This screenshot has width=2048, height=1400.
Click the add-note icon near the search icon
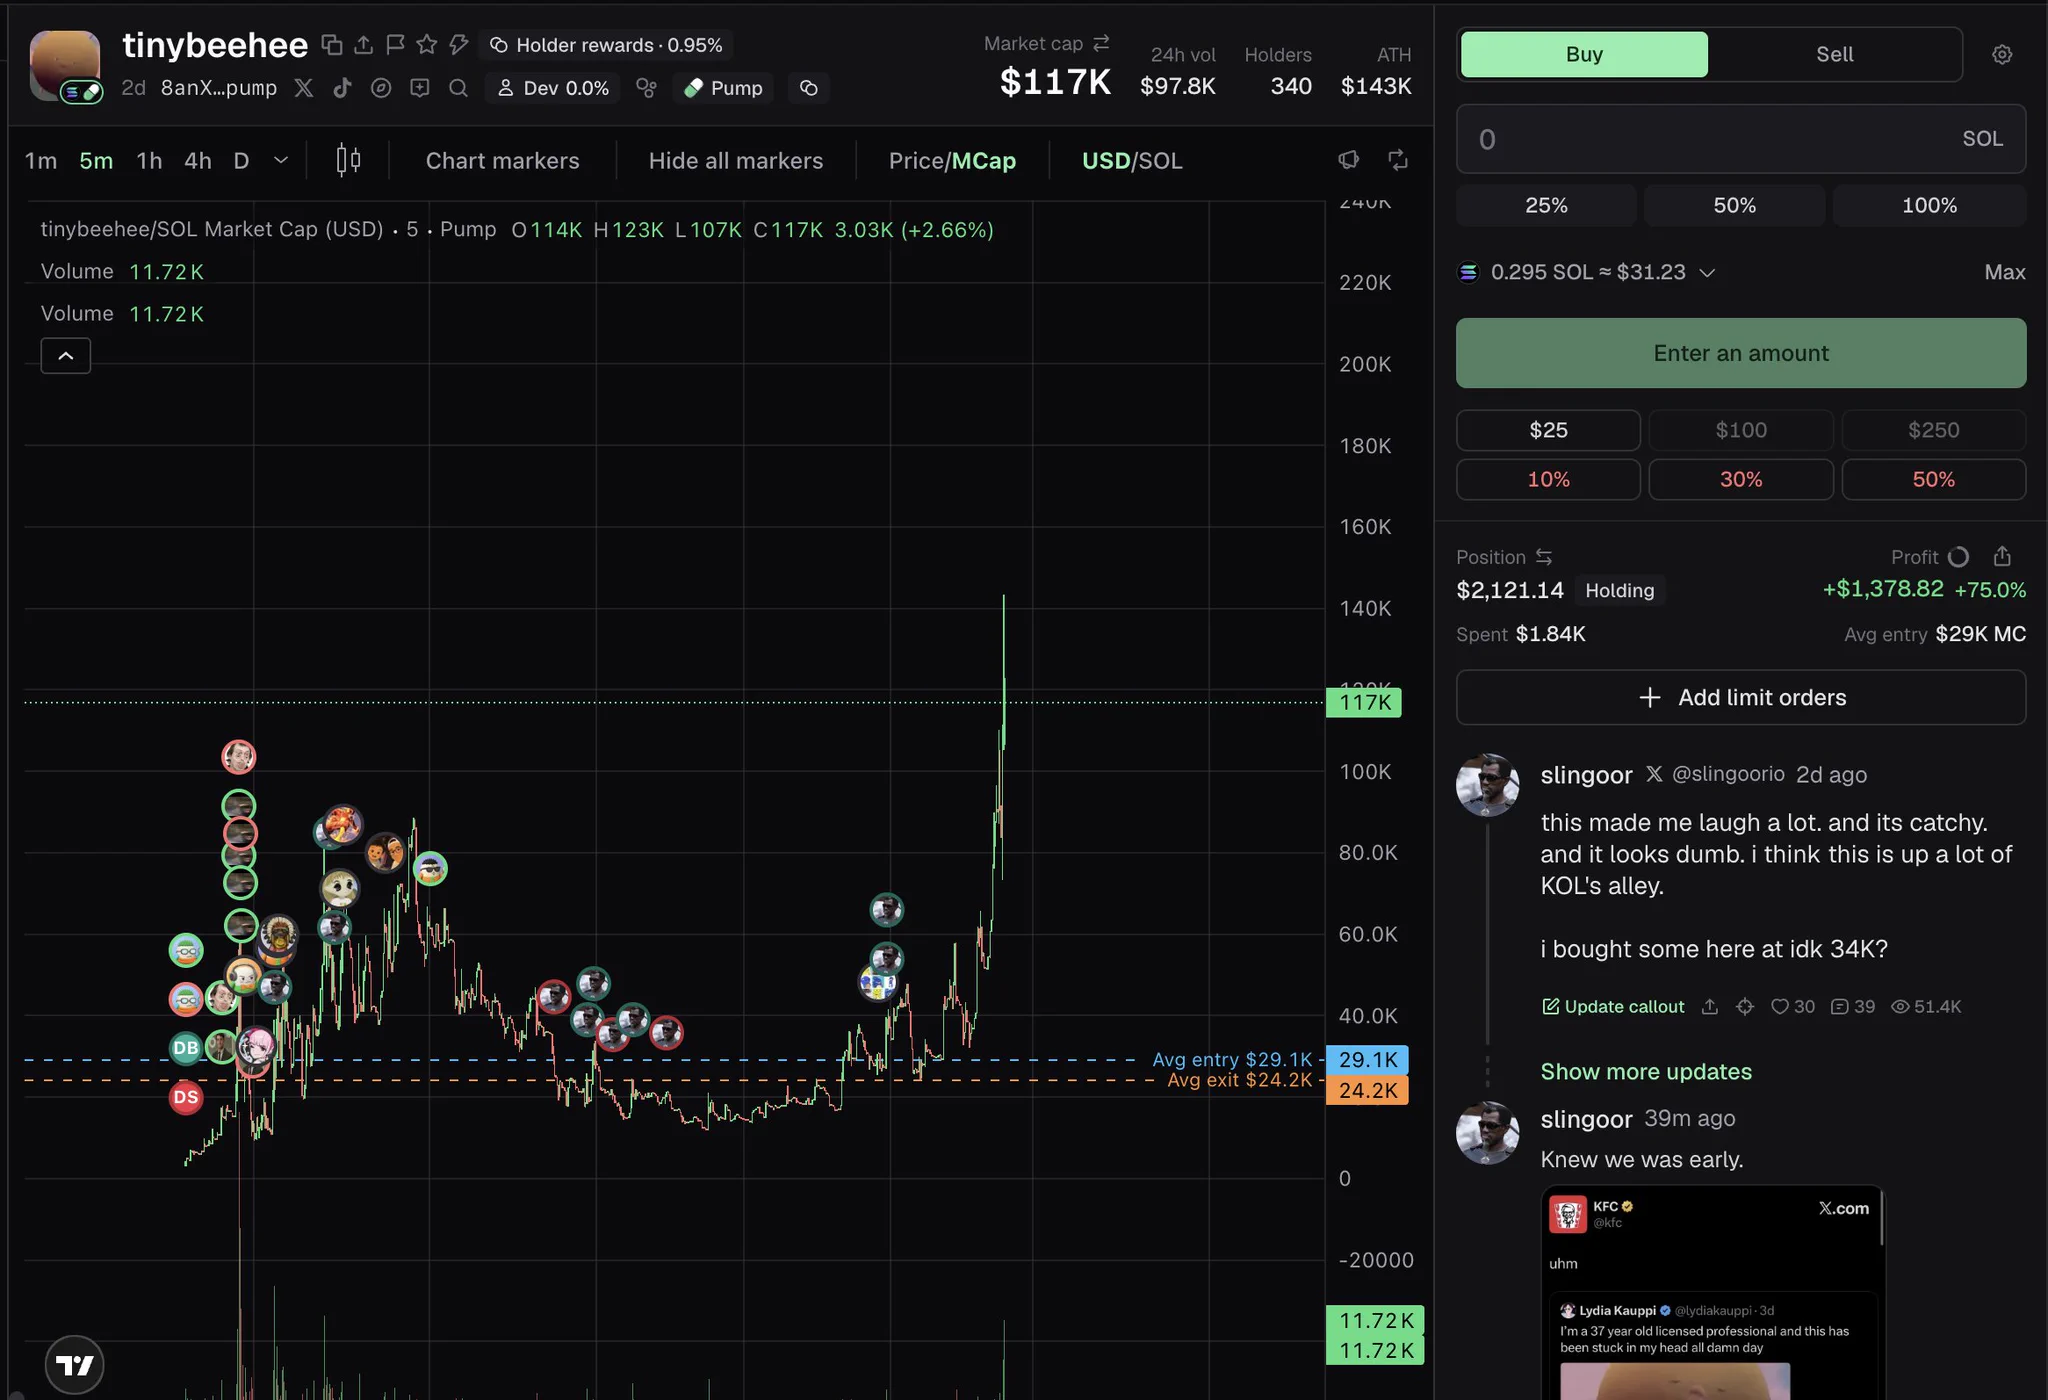click(420, 88)
